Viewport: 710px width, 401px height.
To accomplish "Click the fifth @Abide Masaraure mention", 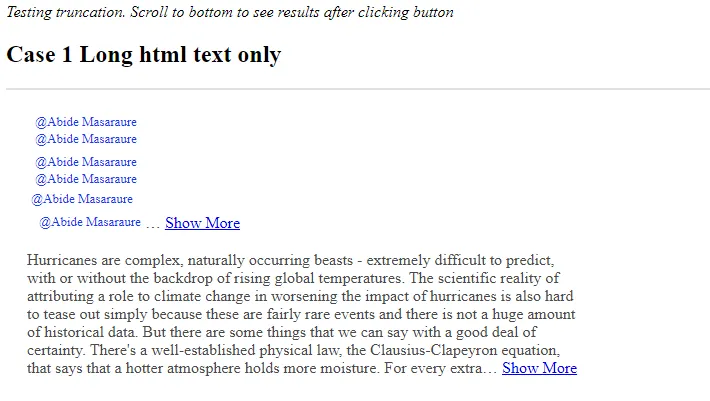I will point(82,199).
